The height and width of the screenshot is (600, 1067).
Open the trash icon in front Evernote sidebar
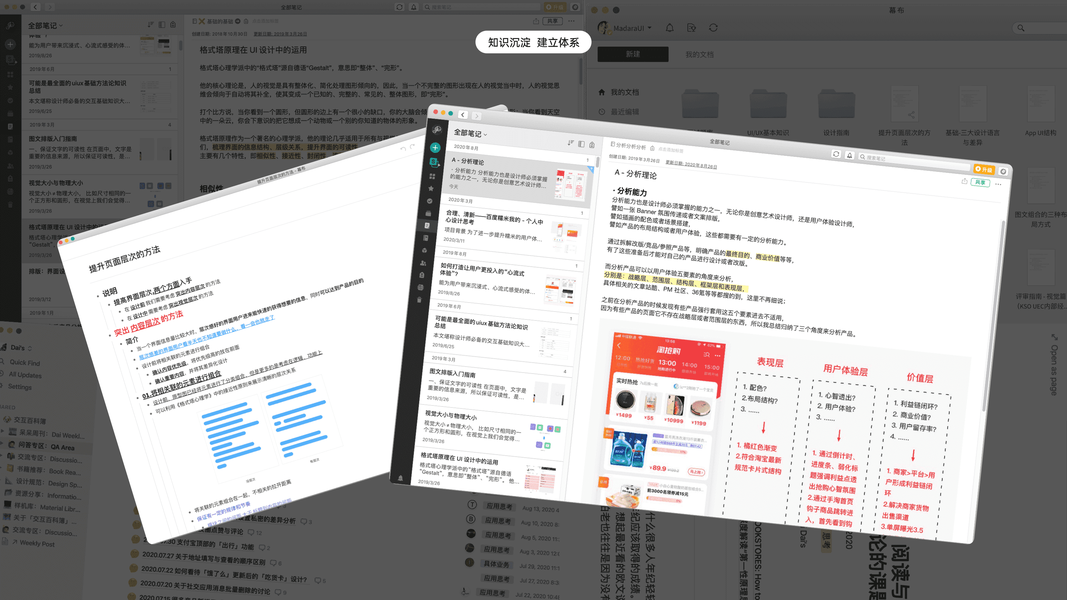pyautogui.click(x=419, y=299)
